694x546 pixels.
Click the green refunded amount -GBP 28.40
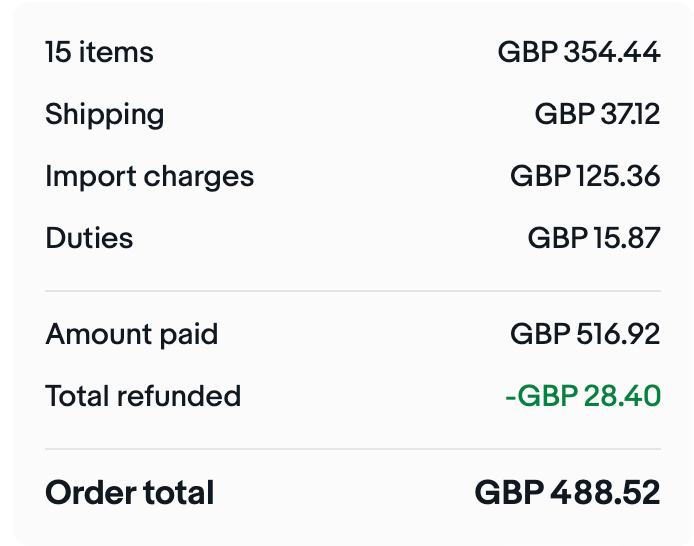pyautogui.click(x=583, y=395)
